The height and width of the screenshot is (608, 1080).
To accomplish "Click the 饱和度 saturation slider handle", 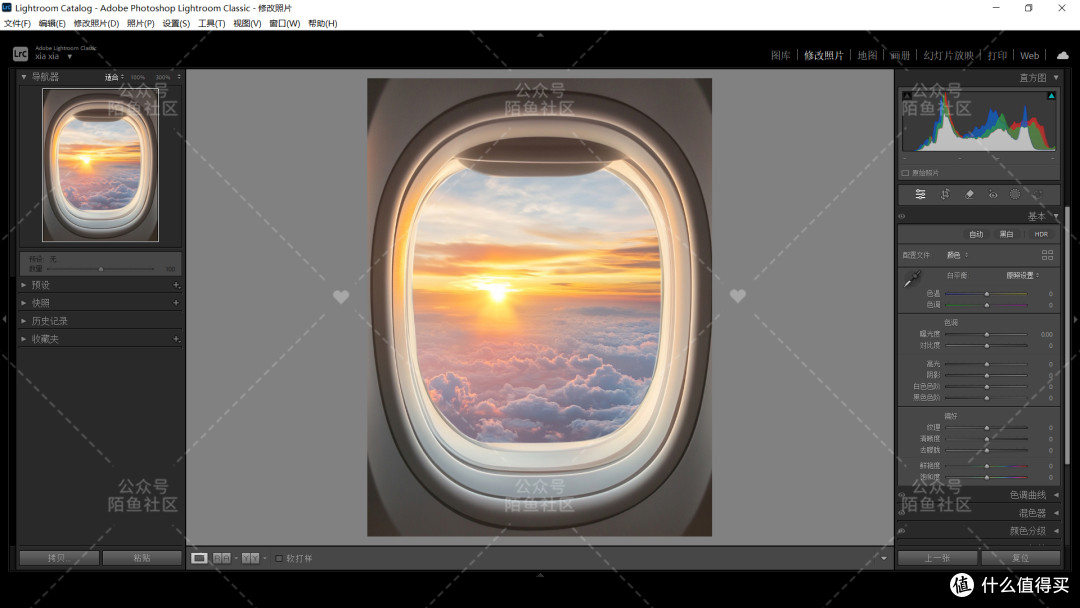I will (x=987, y=477).
